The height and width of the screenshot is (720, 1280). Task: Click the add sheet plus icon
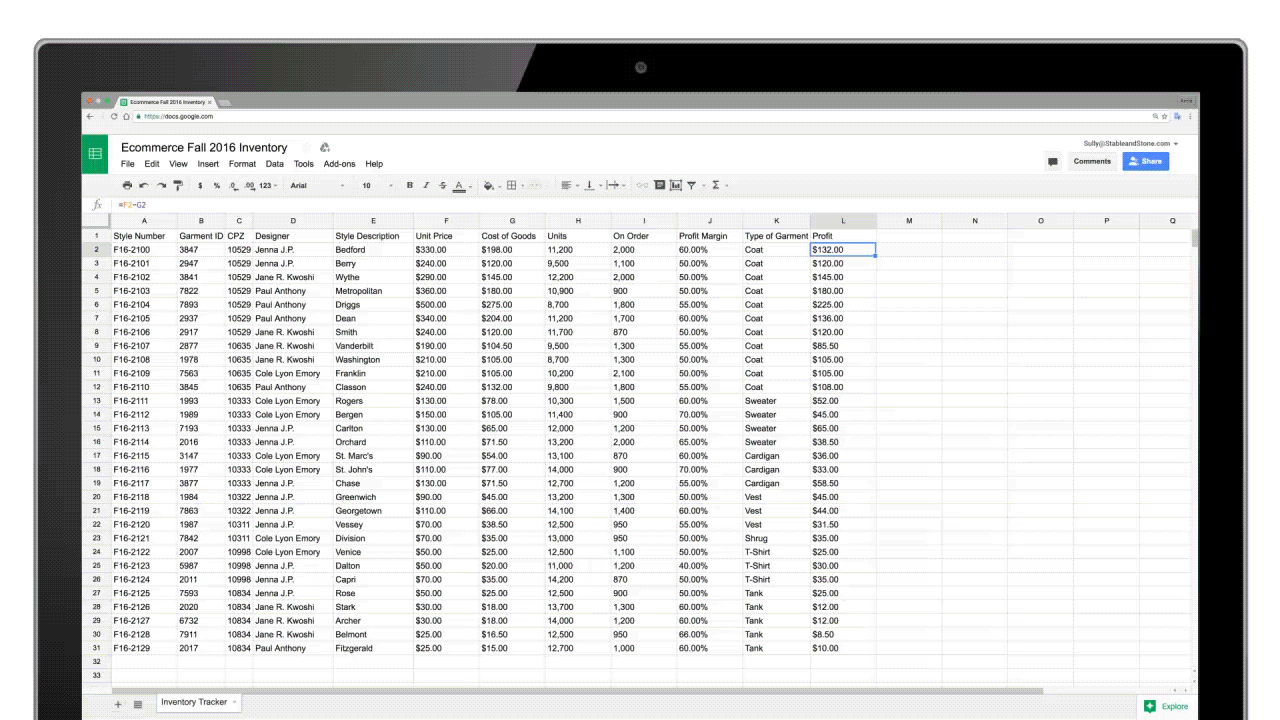click(x=118, y=704)
